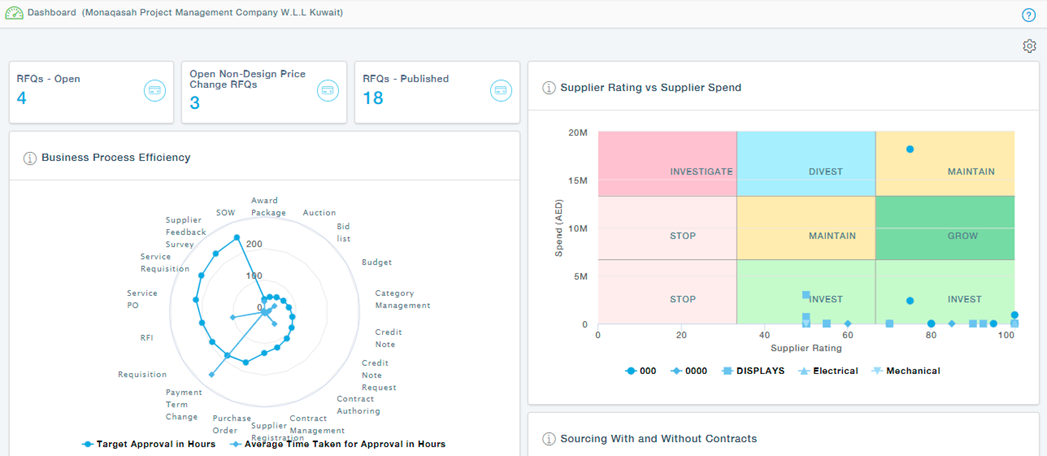This screenshot has height=456, width=1047.
Task: Click info icon beside Sourcing With and Without Contracts
Action: coord(548,439)
